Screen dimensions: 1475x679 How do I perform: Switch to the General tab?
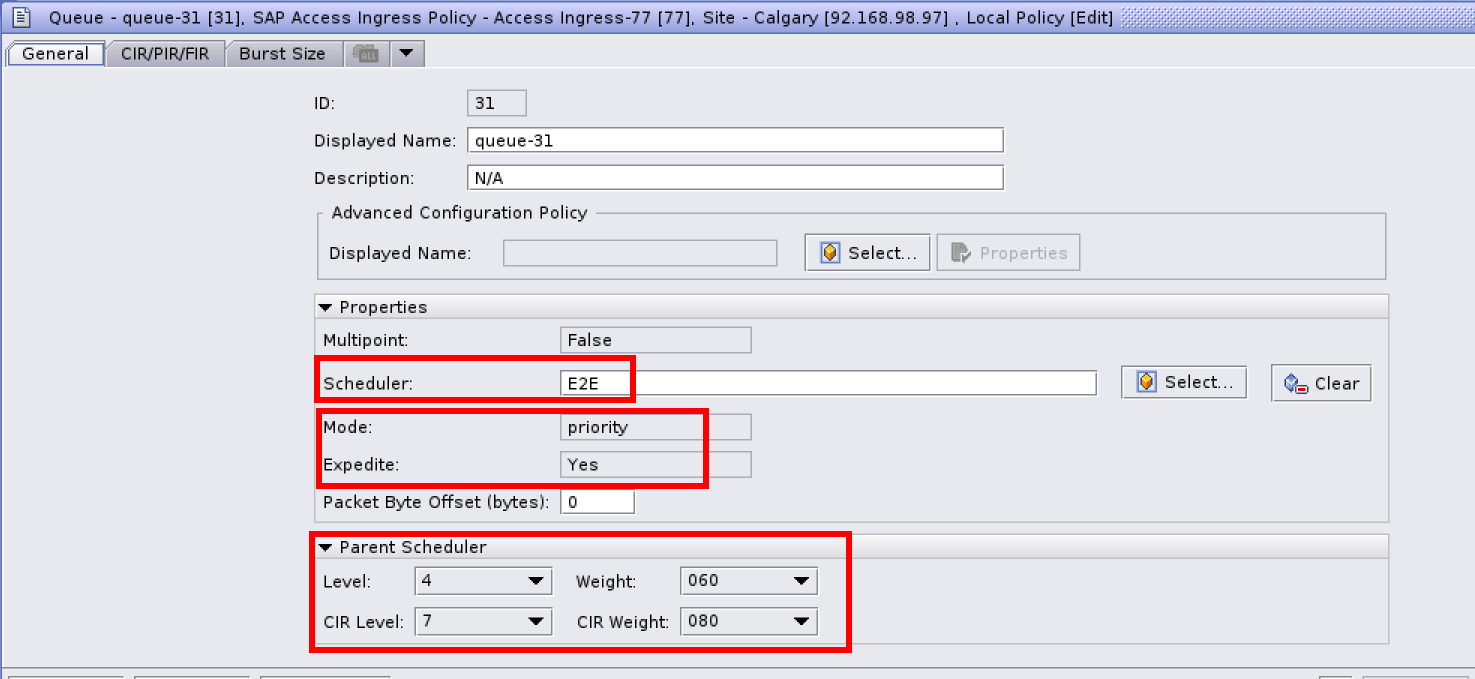coord(55,54)
